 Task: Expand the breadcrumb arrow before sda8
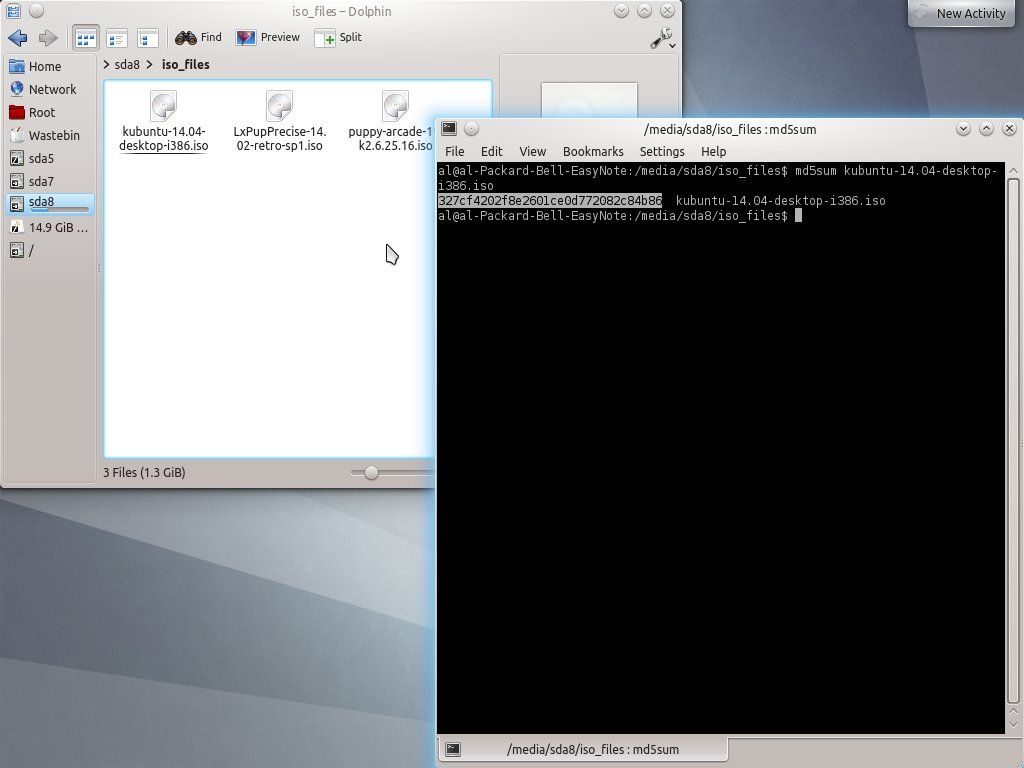tap(106, 65)
